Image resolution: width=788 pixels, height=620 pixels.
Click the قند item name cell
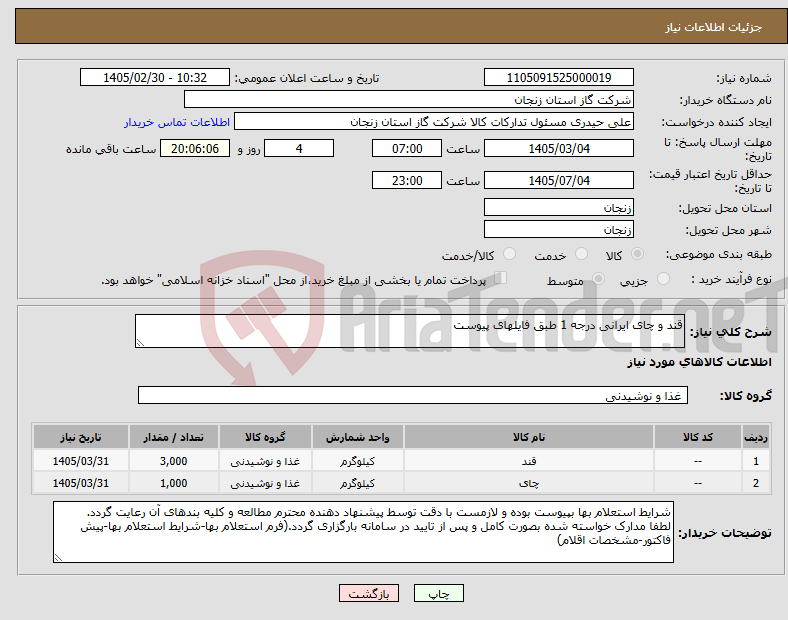click(x=529, y=461)
